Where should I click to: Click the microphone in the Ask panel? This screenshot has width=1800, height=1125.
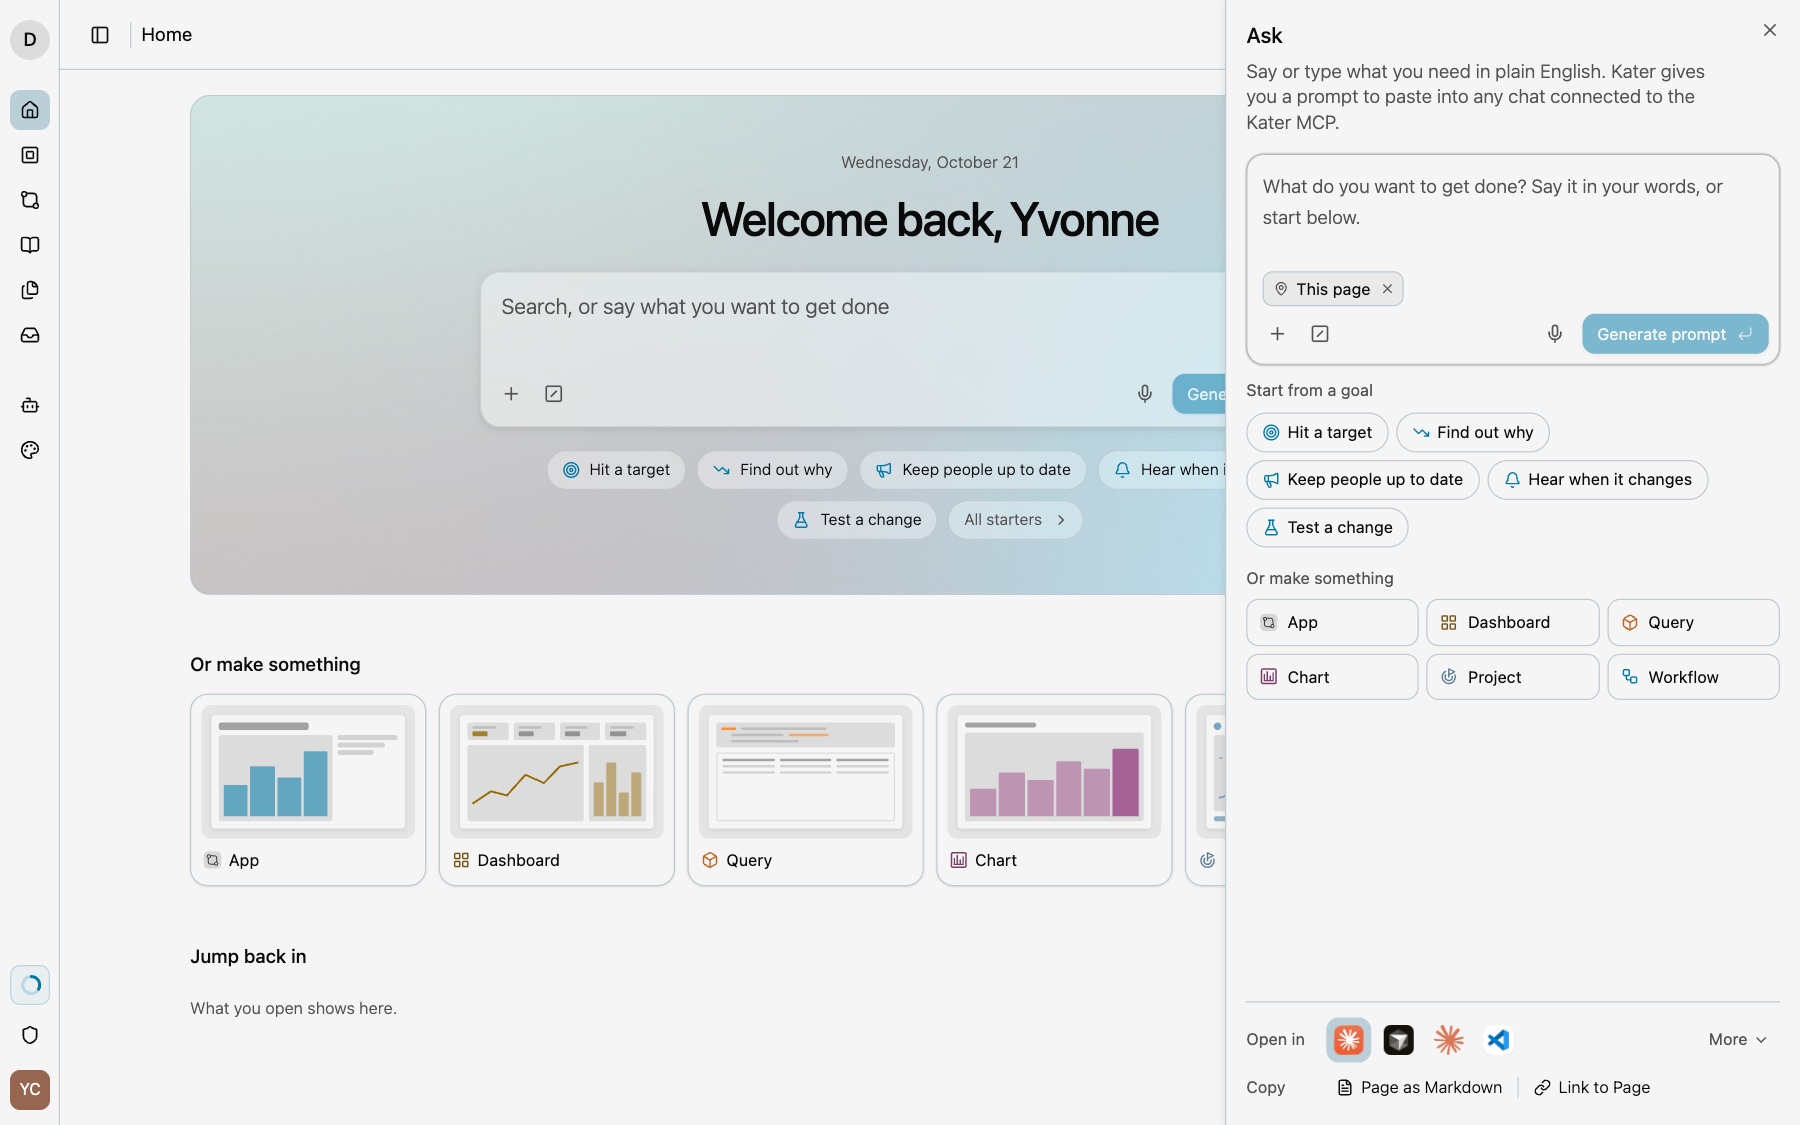pos(1555,334)
